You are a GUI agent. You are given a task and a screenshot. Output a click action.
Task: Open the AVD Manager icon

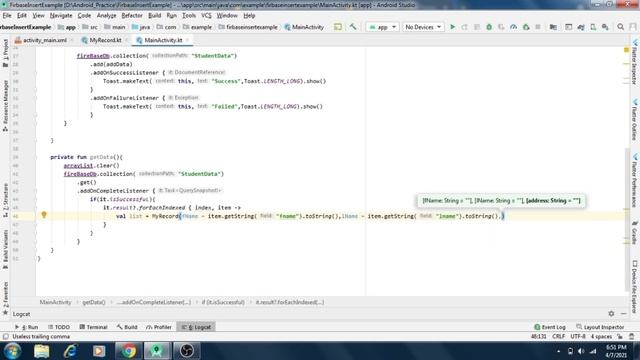click(x=593, y=27)
